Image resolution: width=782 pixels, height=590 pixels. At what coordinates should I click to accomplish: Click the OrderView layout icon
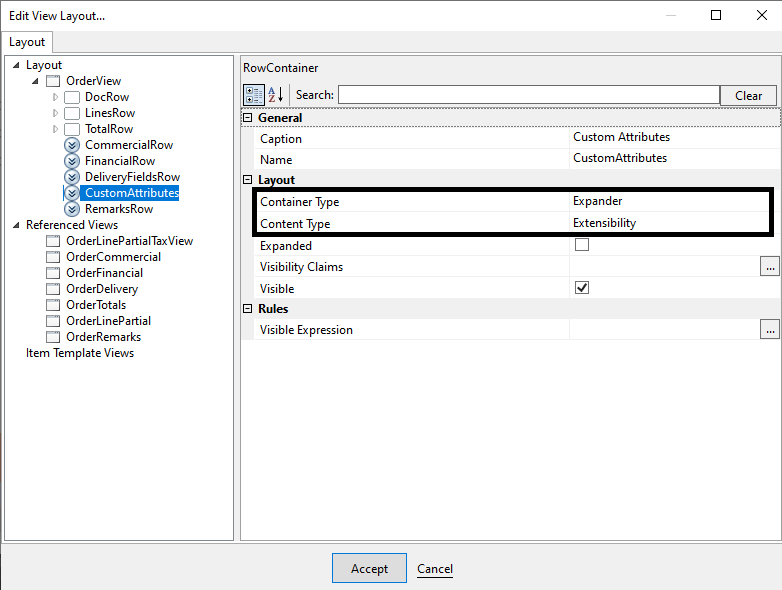click(53, 81)
